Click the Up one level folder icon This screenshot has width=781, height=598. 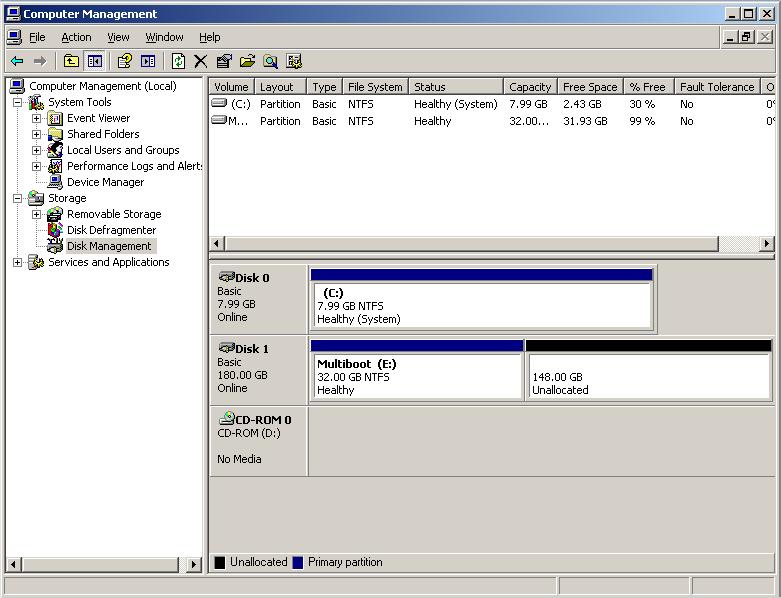pyautogui.click(x=71, y=61)
